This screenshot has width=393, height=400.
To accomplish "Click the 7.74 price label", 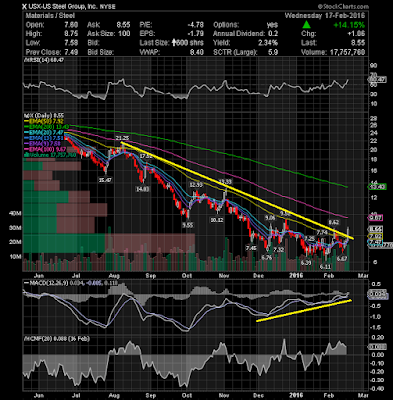I will pos(322,233).
